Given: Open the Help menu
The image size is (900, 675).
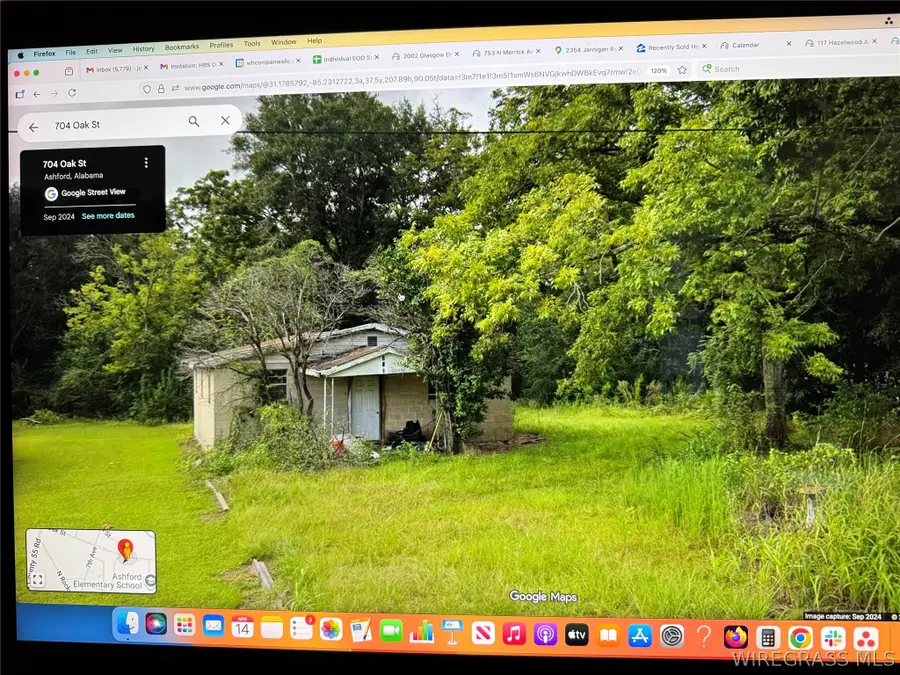Looking at the screenshot, I should click(x=315, y=41).
